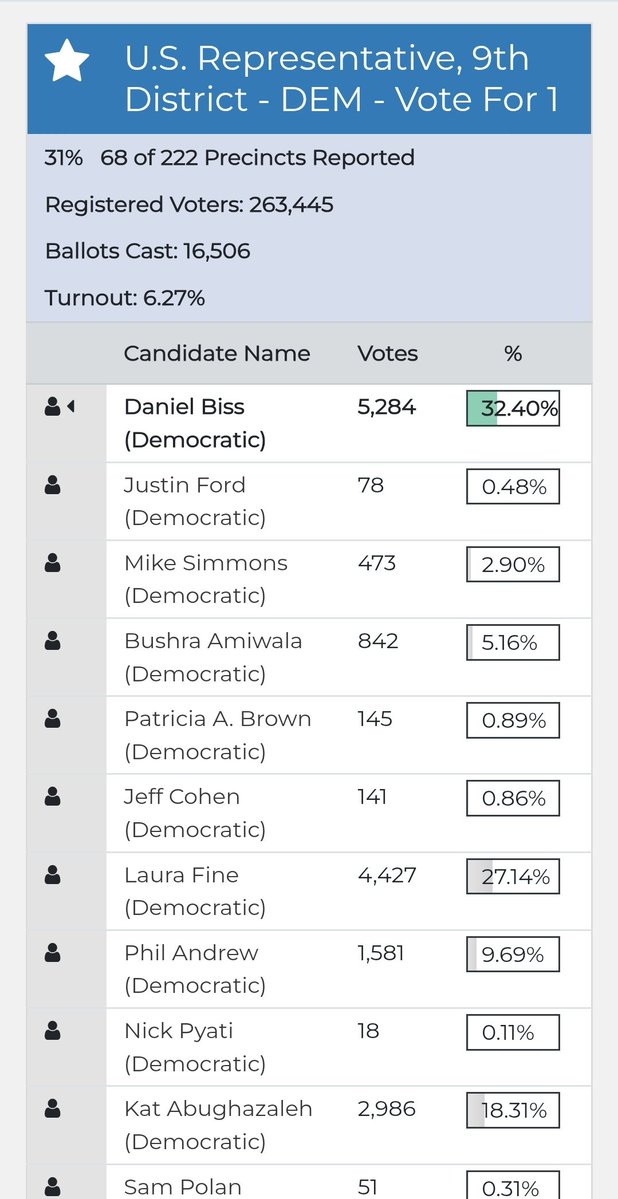Click Kat Abughazaleh 18.31% percentage bar
The width and height of the screenshot is (618, 1199).
click(513, 1110)
